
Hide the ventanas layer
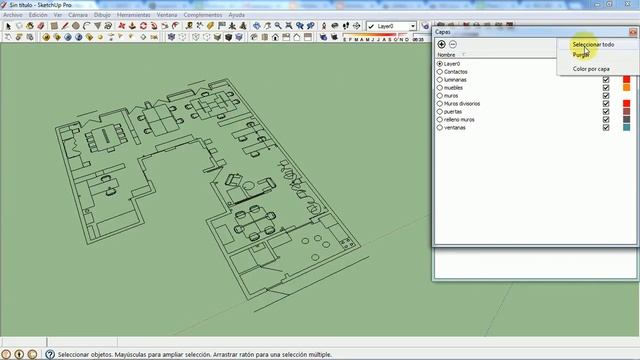click(606, 127)
